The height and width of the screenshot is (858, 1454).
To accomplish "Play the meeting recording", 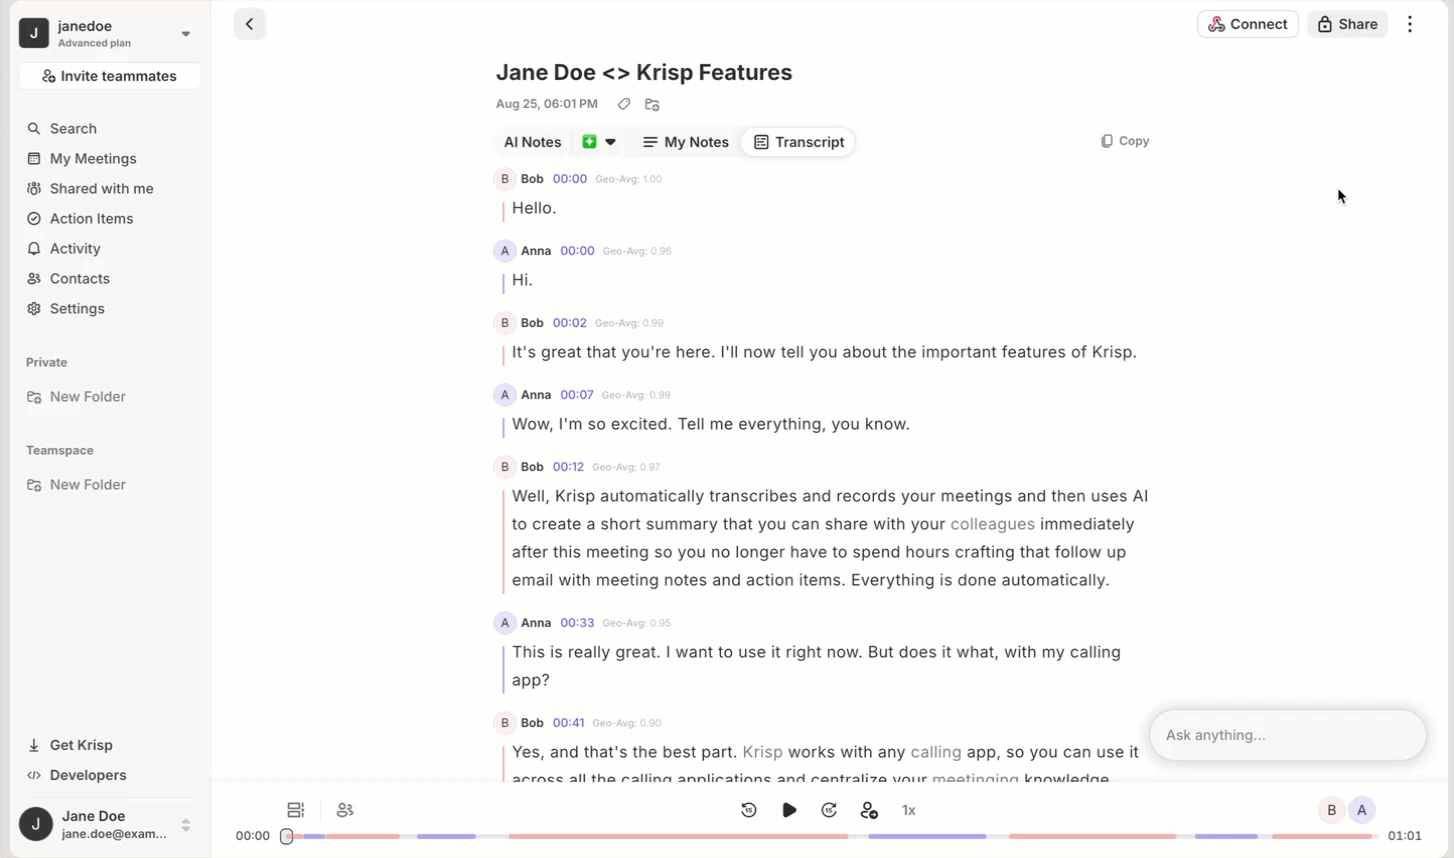I will [789, 810].
